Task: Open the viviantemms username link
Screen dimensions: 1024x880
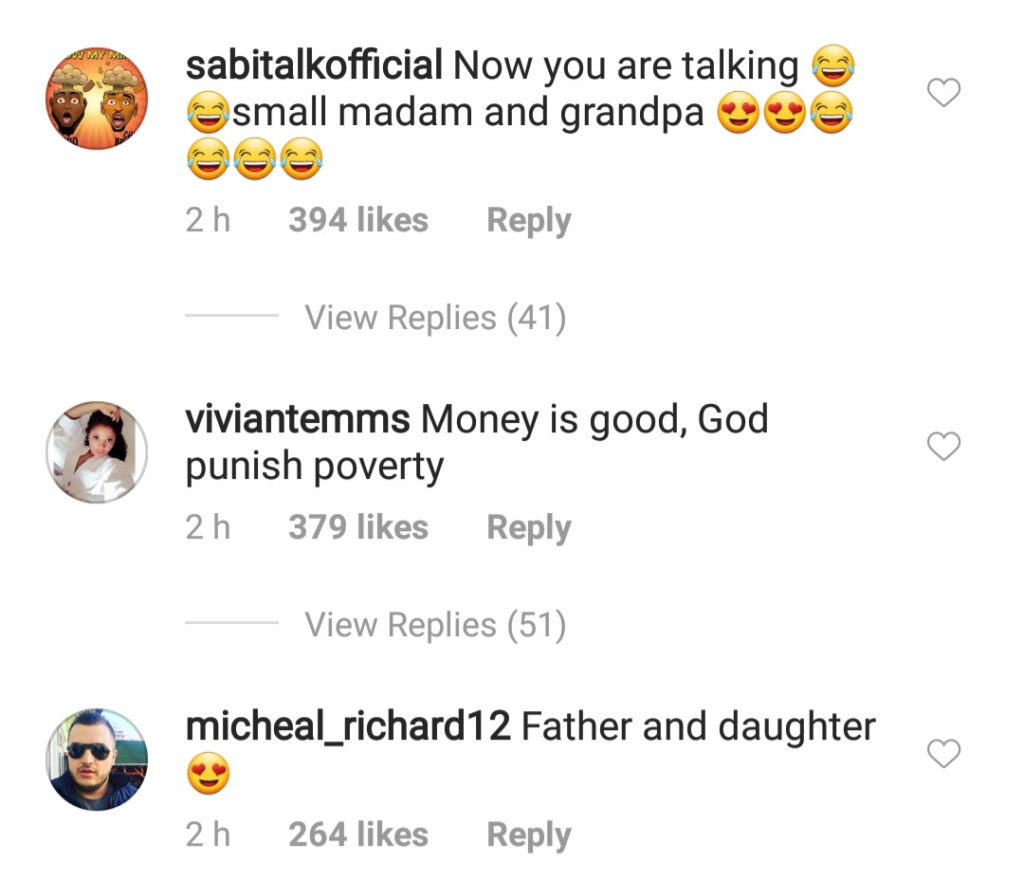Action: 298,419
